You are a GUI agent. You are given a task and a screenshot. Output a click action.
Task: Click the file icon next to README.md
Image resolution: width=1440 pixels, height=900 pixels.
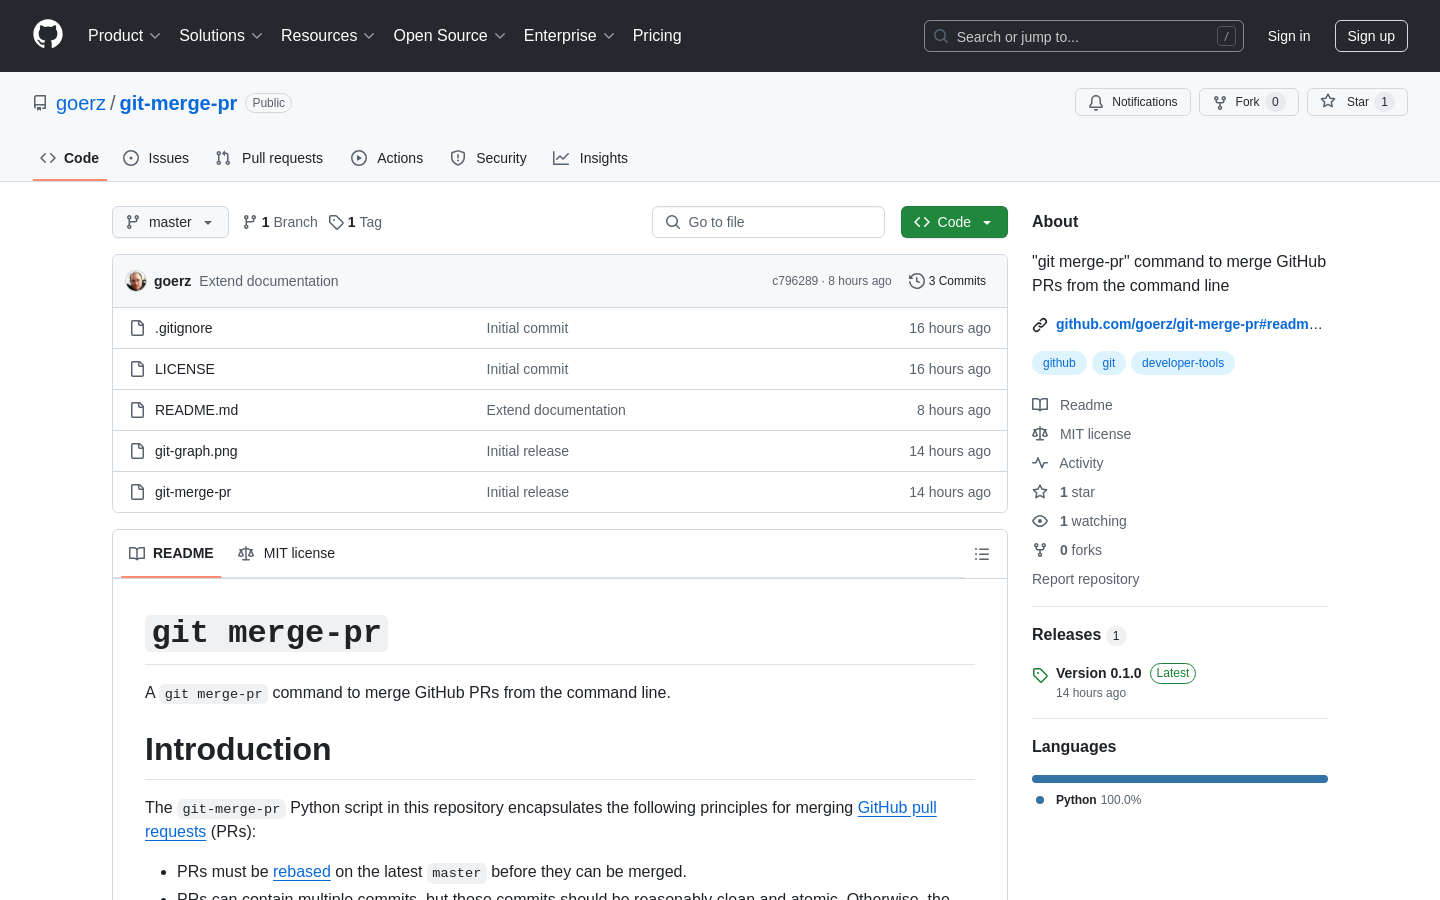(138, 410)
